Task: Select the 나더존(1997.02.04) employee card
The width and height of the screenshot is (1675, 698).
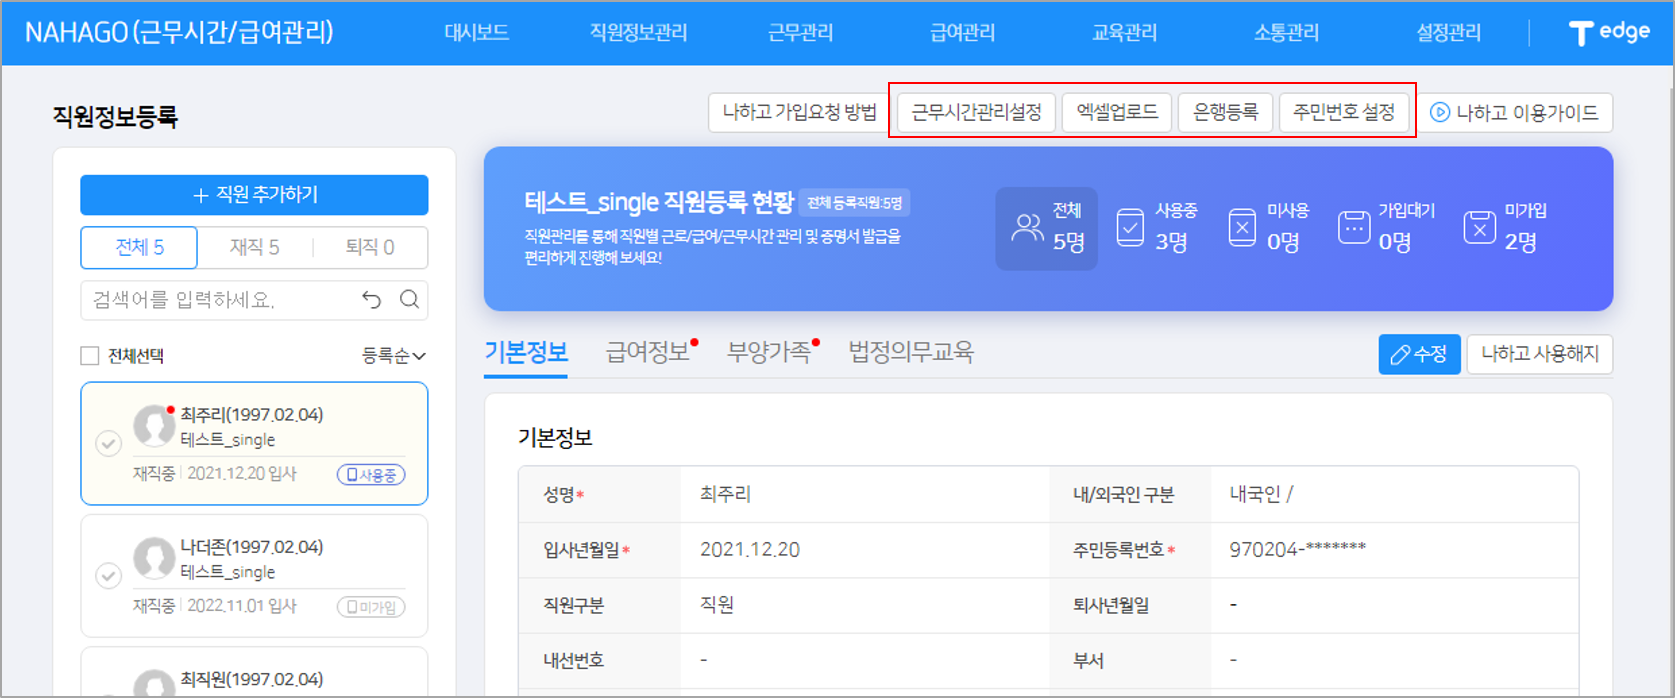Action: [254, 576]
